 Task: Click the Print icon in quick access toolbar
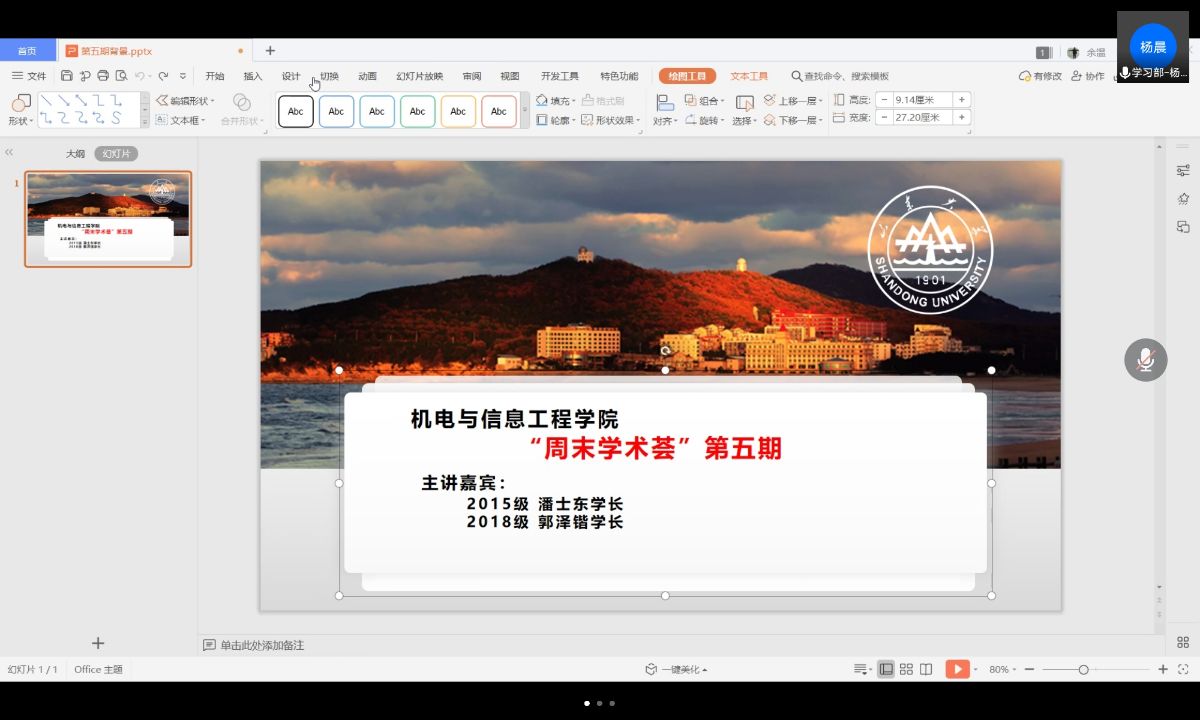pos(103,76)
